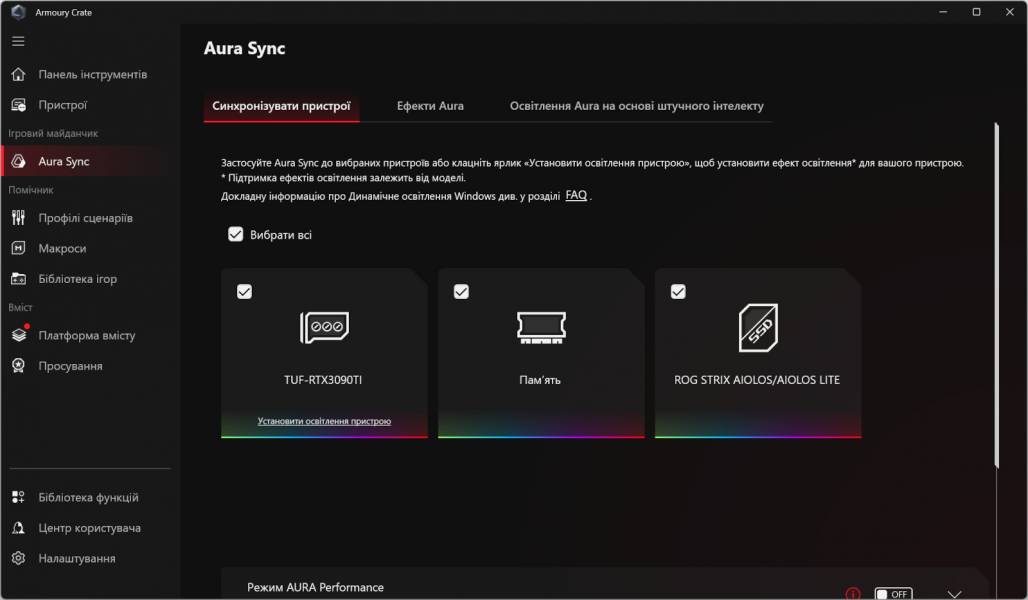Maximize the Armoury Crate window
This screenshot has height=600, width=1028.
(976, 12)
